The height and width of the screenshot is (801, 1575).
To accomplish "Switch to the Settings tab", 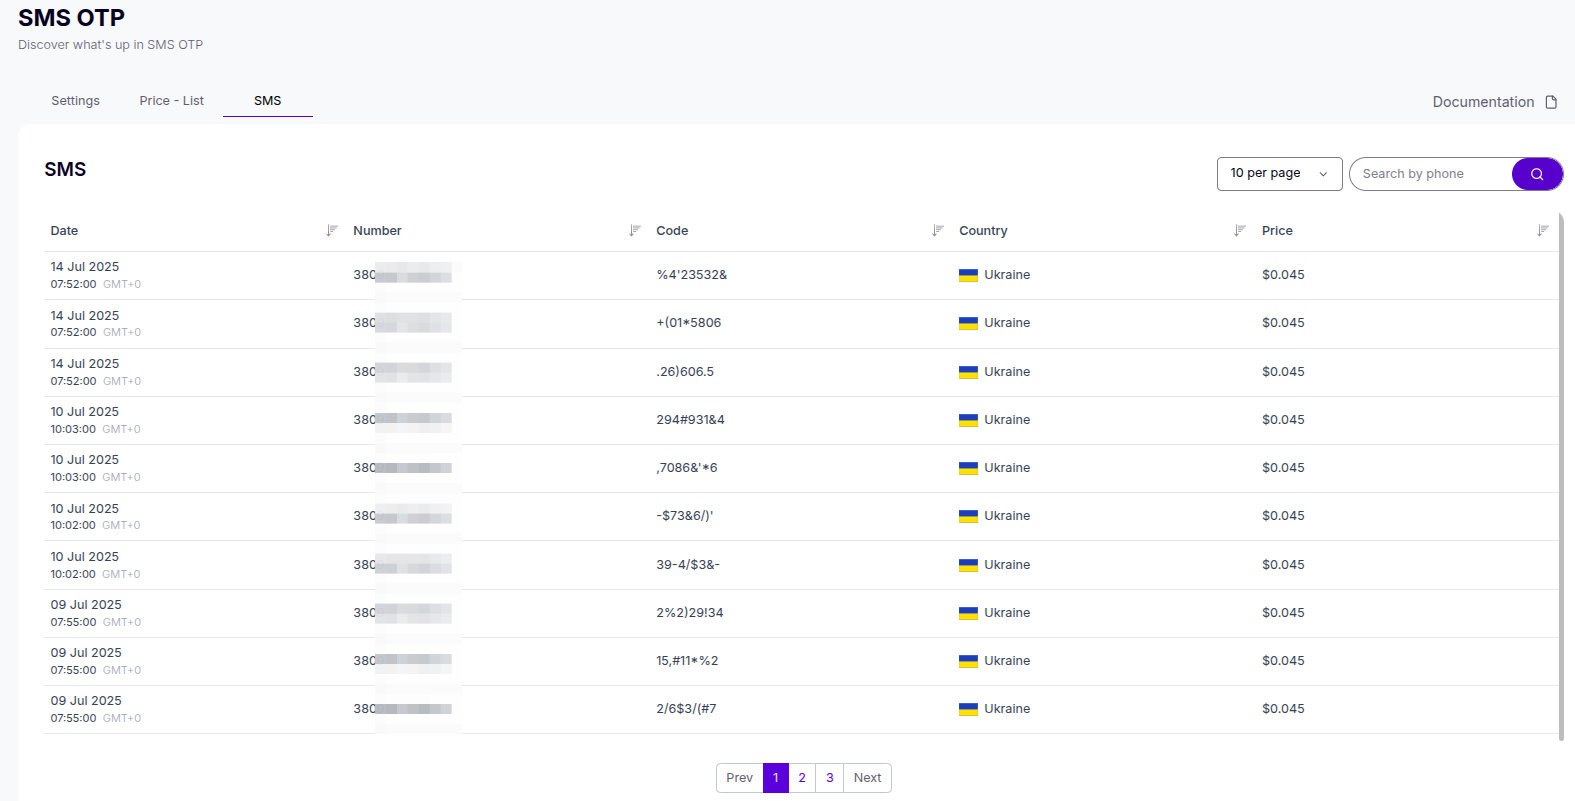I will (x=76, y=101).
